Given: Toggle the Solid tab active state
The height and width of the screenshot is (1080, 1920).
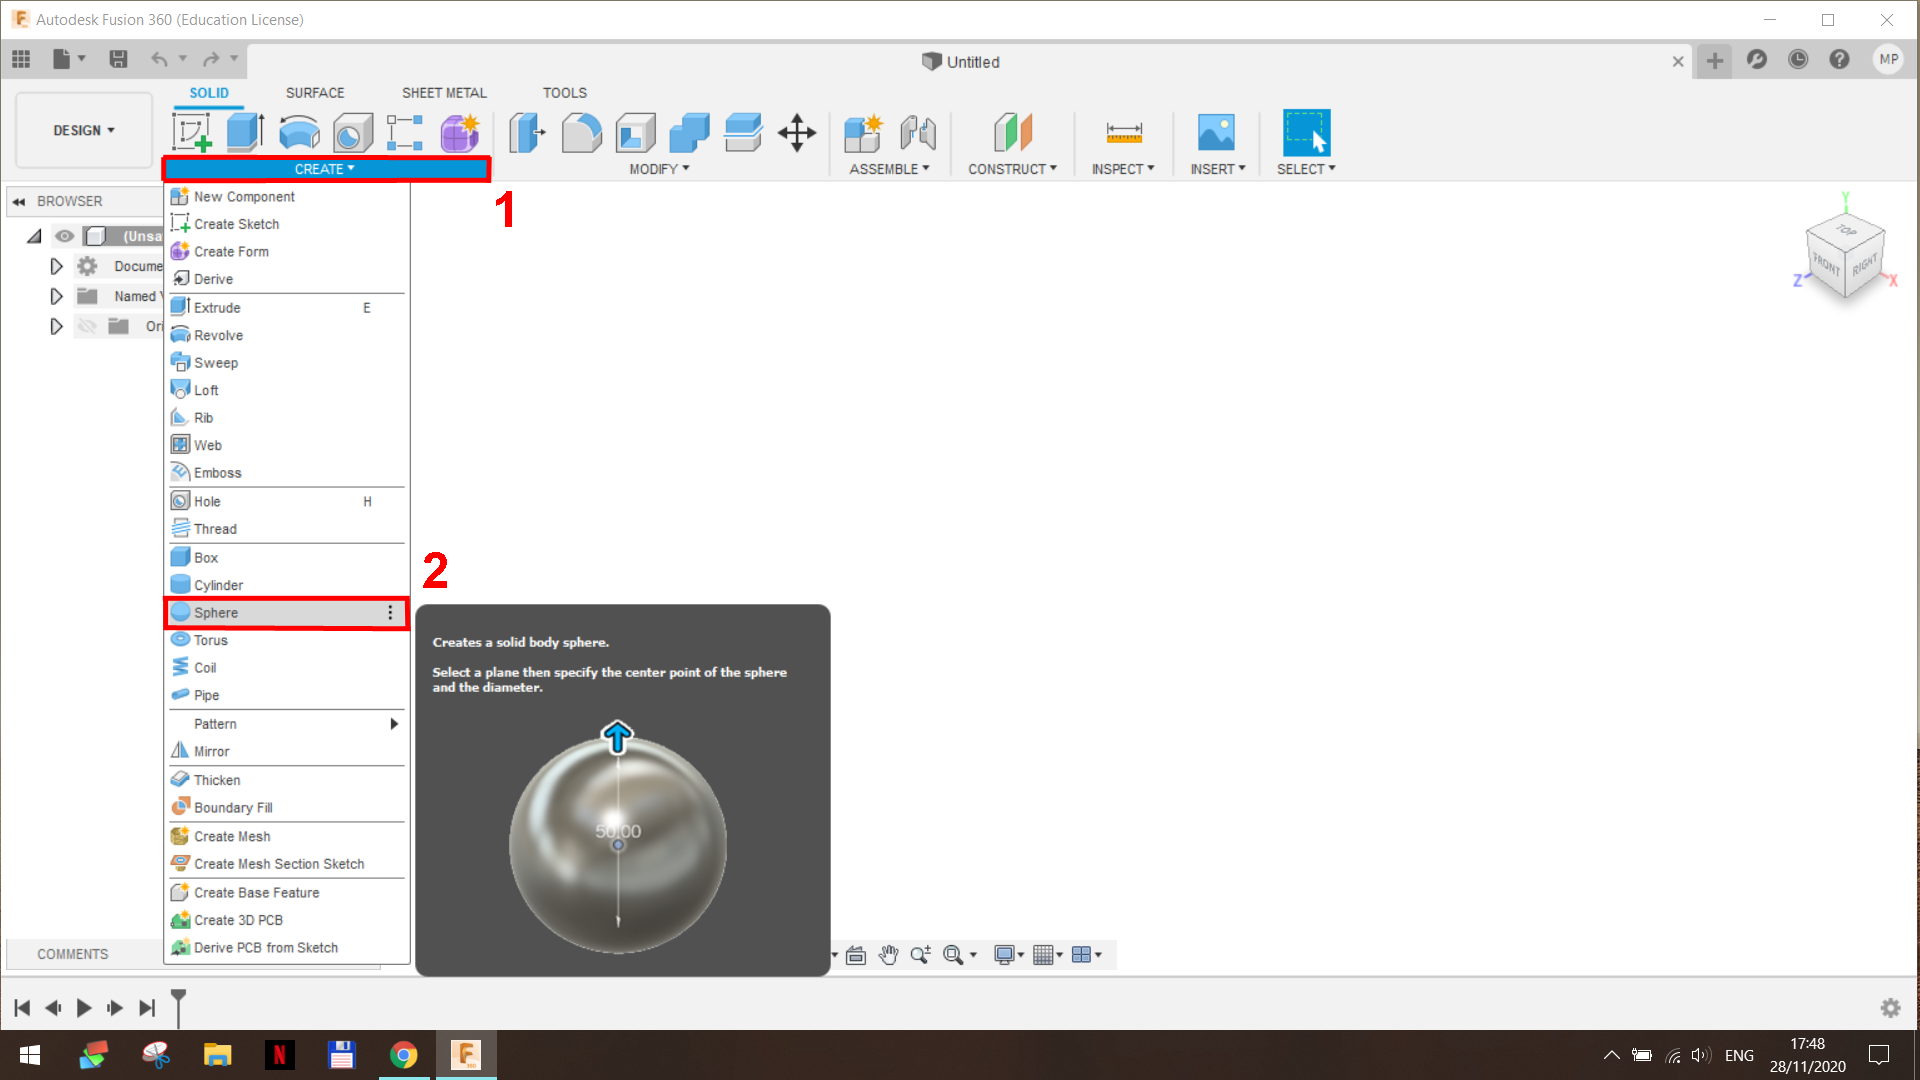Looking at the screenshot, I should coord(208,91).
